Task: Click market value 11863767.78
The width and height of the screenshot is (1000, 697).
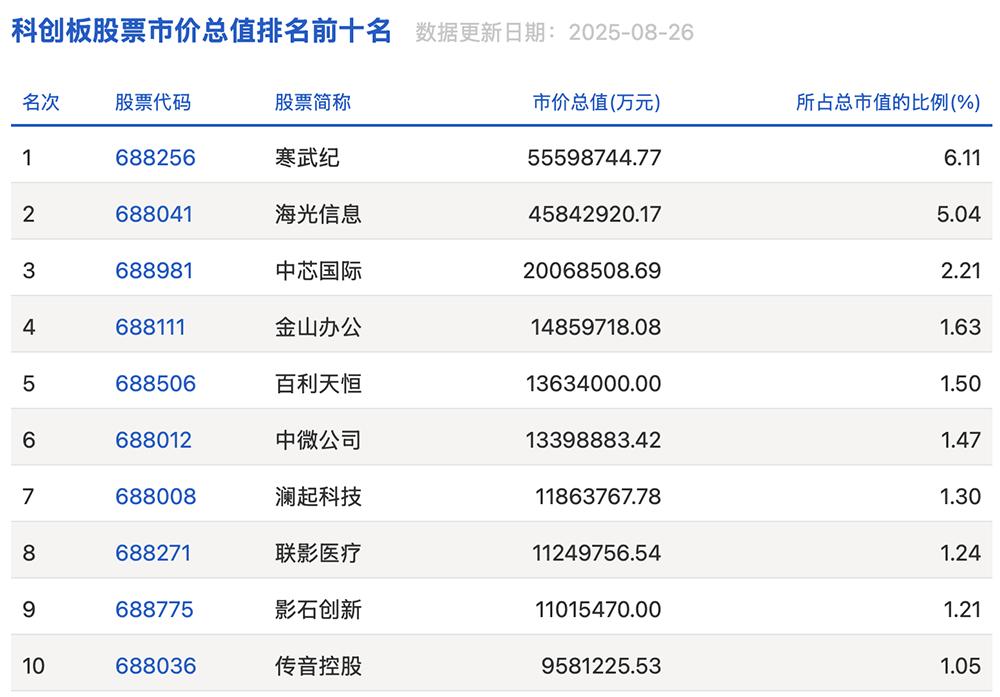Action: point(598,497)
